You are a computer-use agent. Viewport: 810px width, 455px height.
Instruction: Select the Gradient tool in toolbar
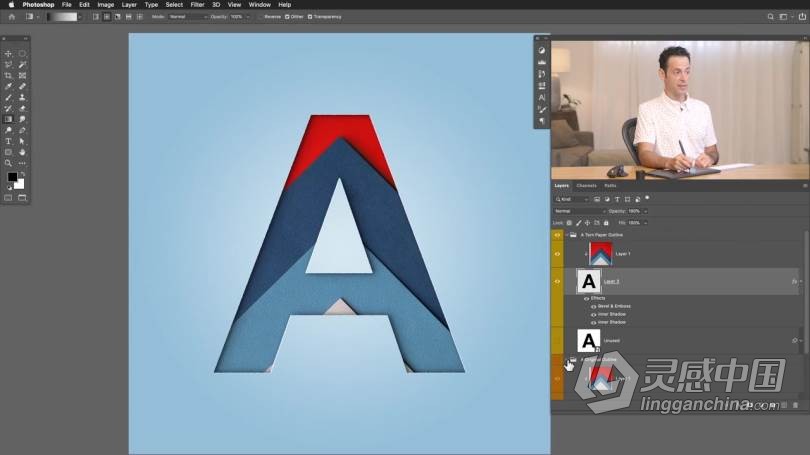point(8,119)
